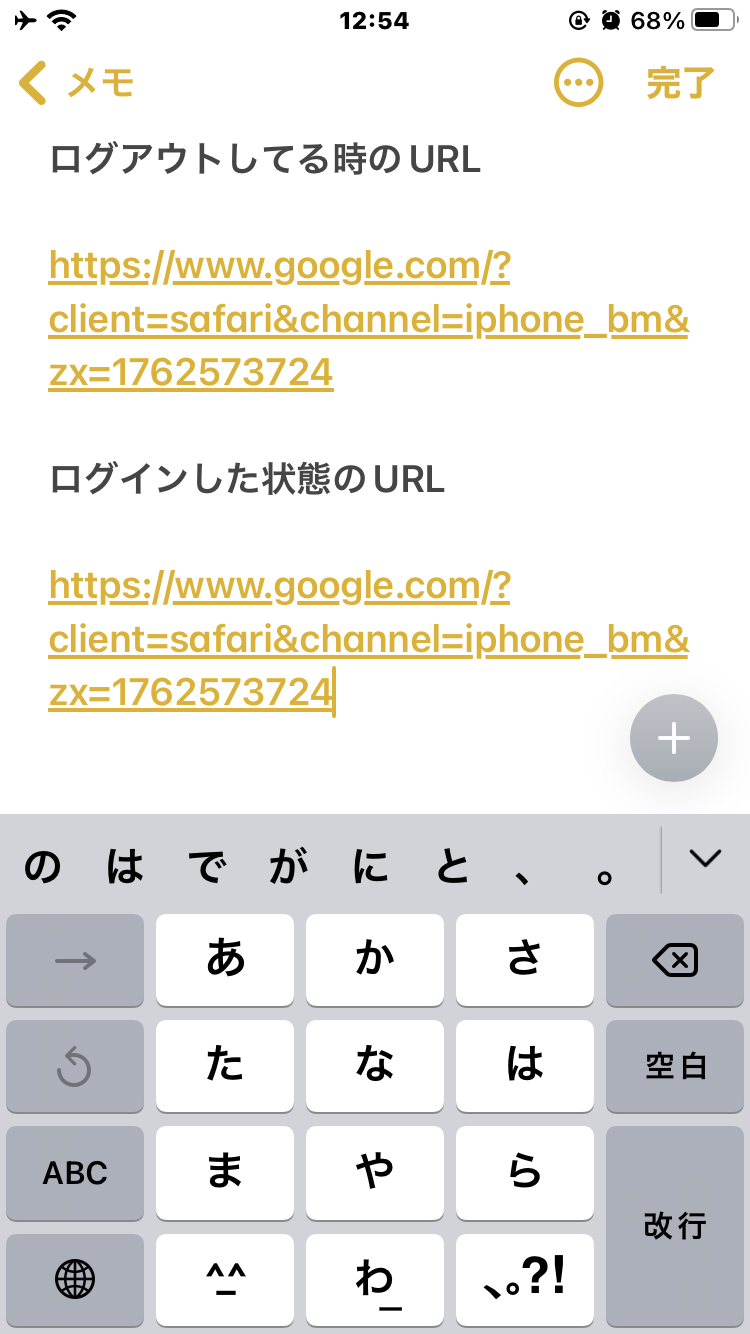Select the ログインした状態のURL heading text

pos(247,479)
